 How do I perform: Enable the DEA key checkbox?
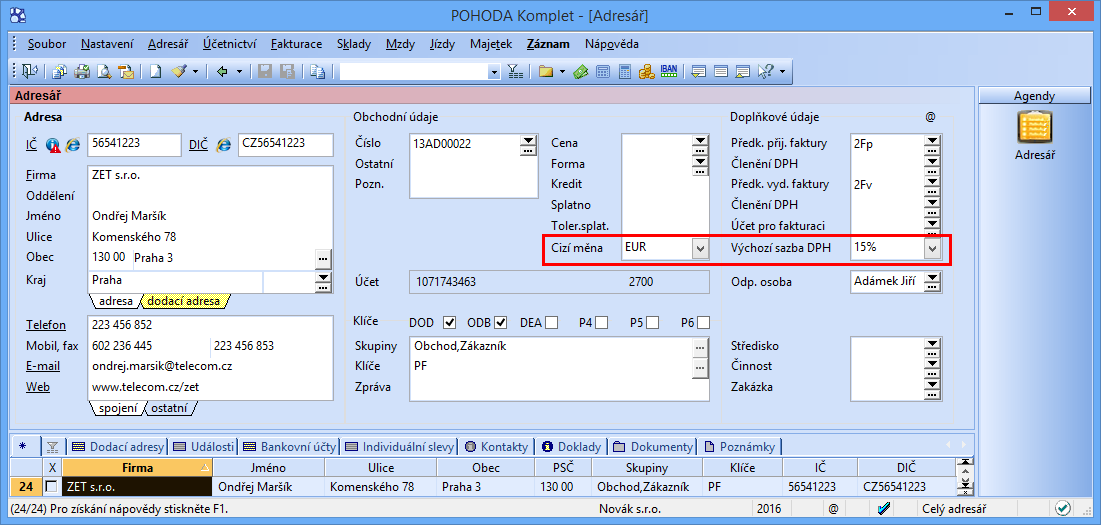(551, 323)
